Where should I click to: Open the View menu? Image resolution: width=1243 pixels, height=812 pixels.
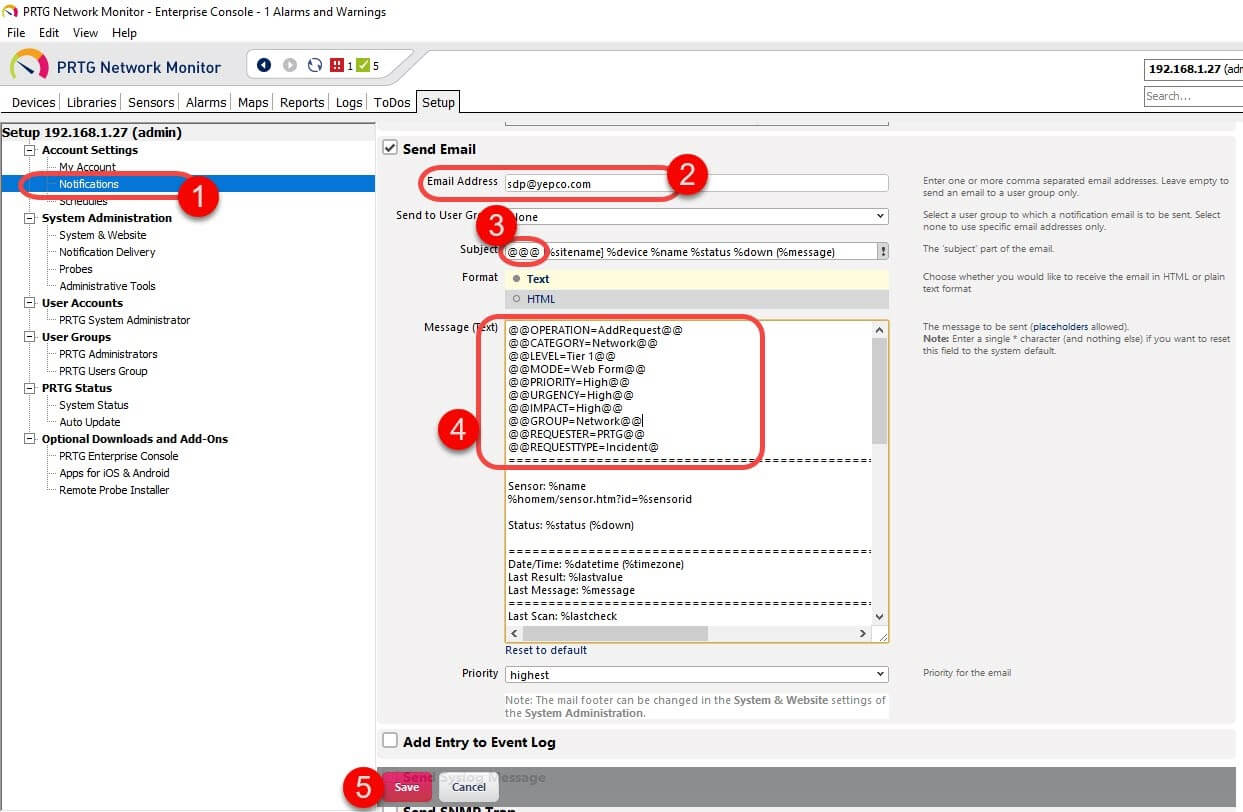85,33
